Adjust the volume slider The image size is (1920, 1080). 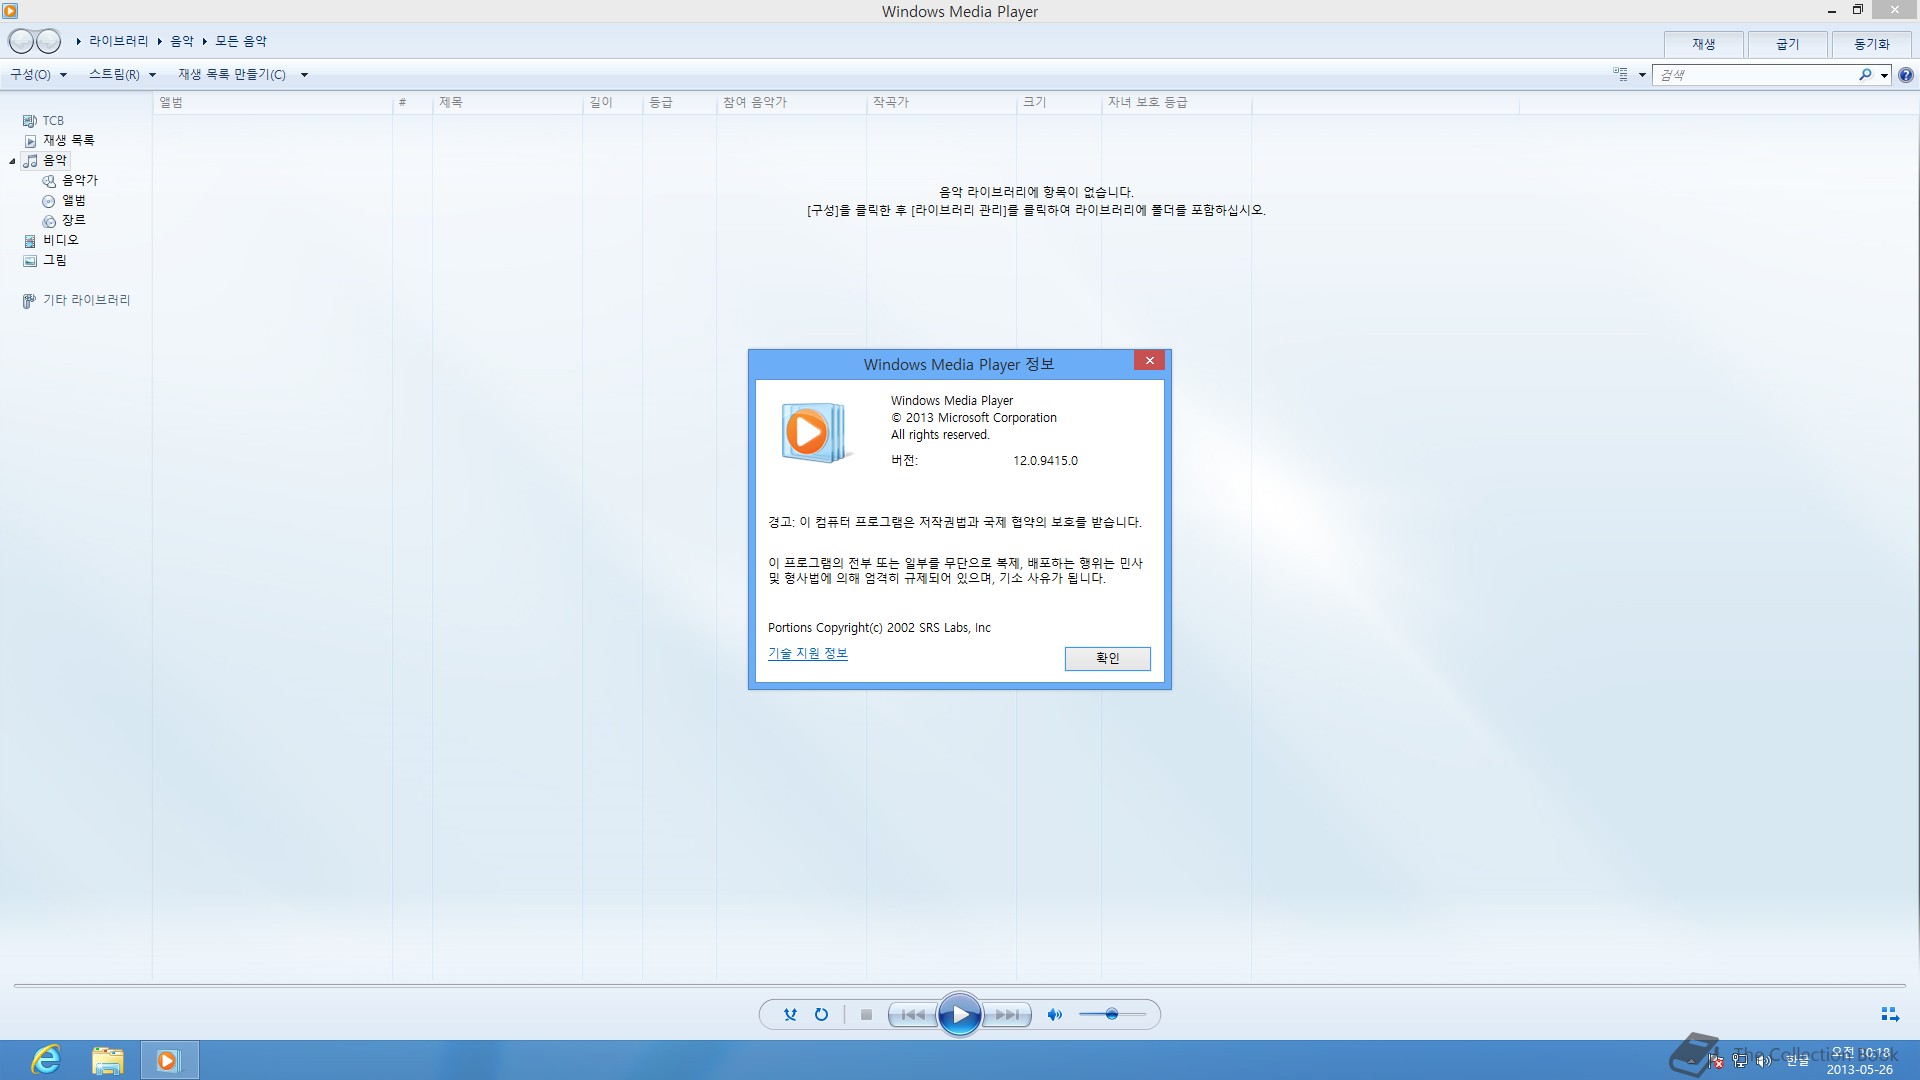1112,1014
